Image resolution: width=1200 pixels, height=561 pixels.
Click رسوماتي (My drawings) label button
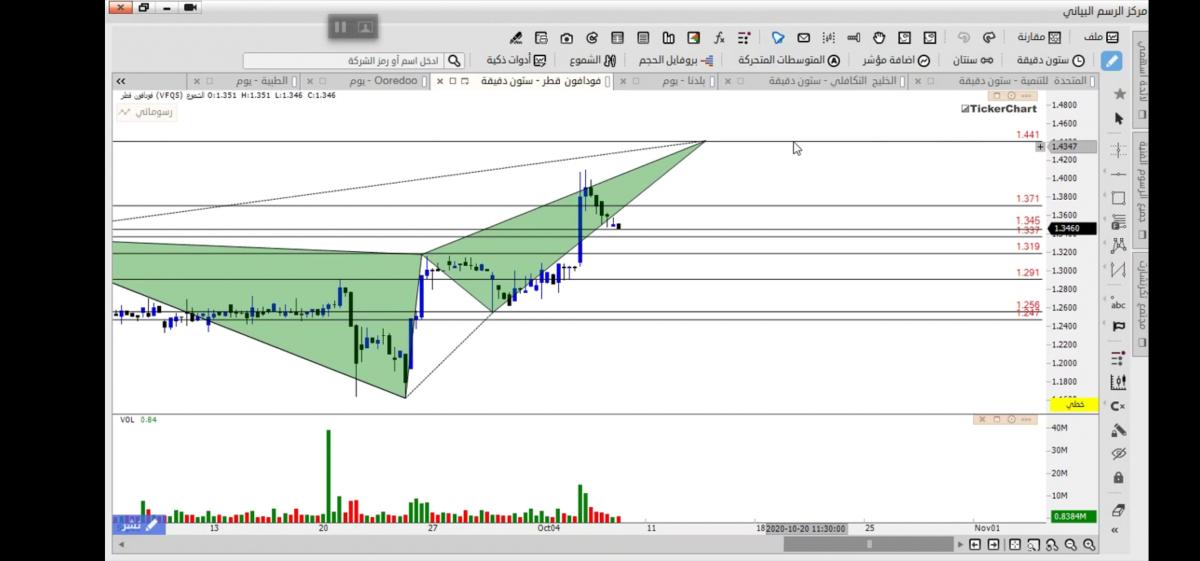coord(145,113)
